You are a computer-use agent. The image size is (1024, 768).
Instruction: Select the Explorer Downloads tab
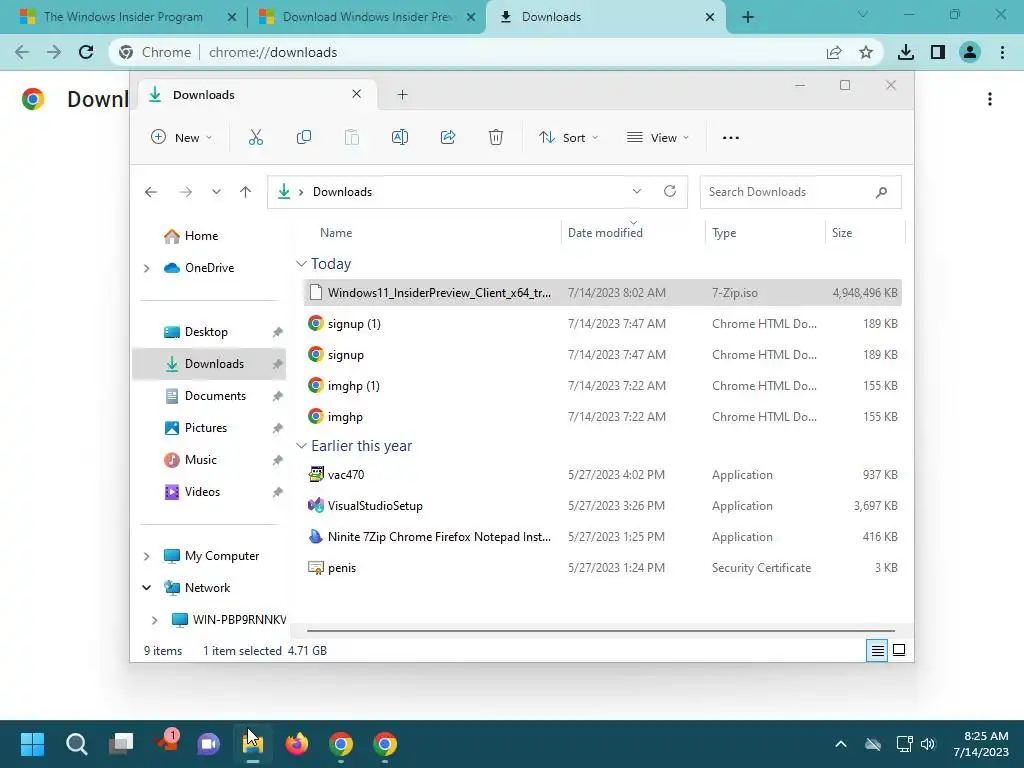pos(255,95)
